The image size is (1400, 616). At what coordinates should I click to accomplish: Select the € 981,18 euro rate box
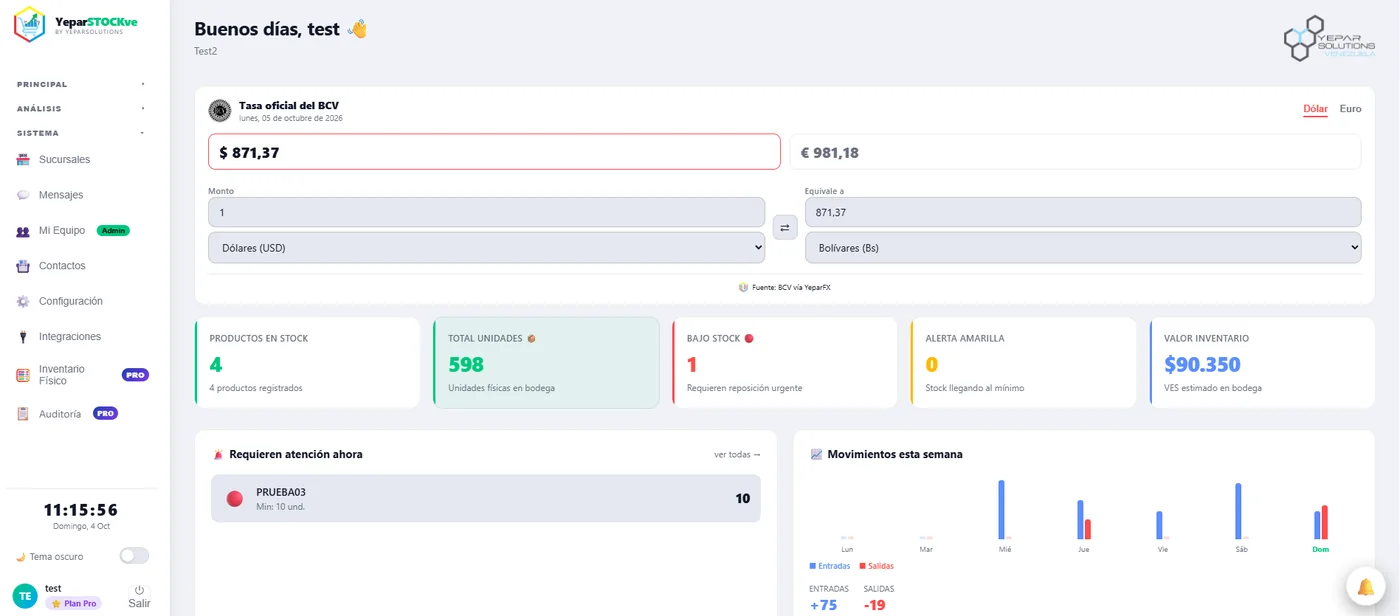pos(1075,152)
